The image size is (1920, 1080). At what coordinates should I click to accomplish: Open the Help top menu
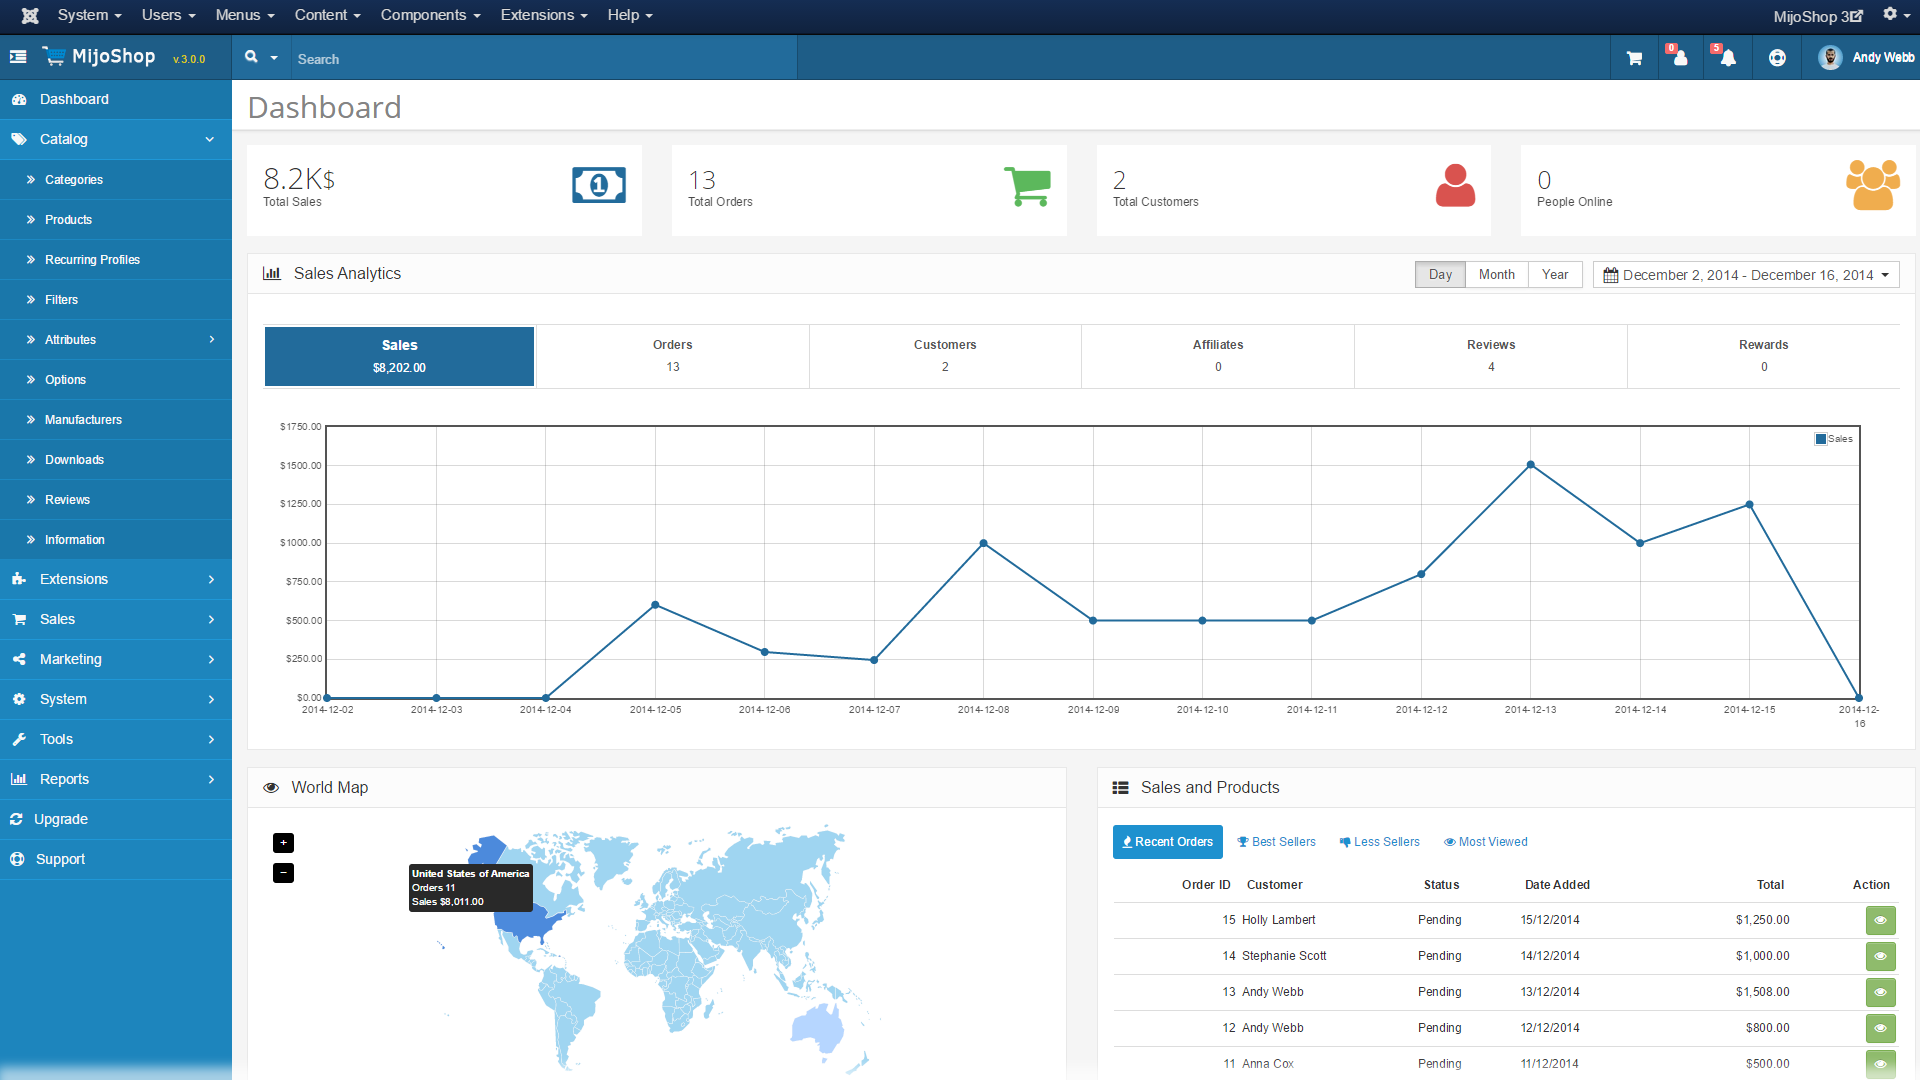tap(629, 15)
